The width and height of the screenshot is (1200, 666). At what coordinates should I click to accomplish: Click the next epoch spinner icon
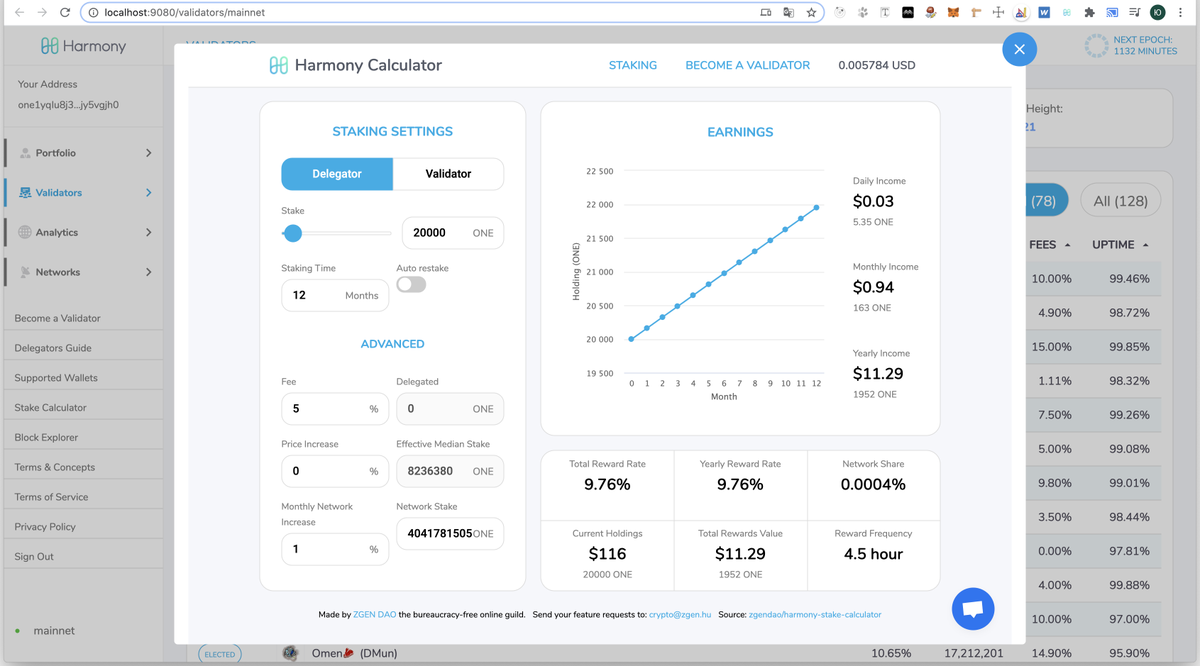coord(1096,45)
